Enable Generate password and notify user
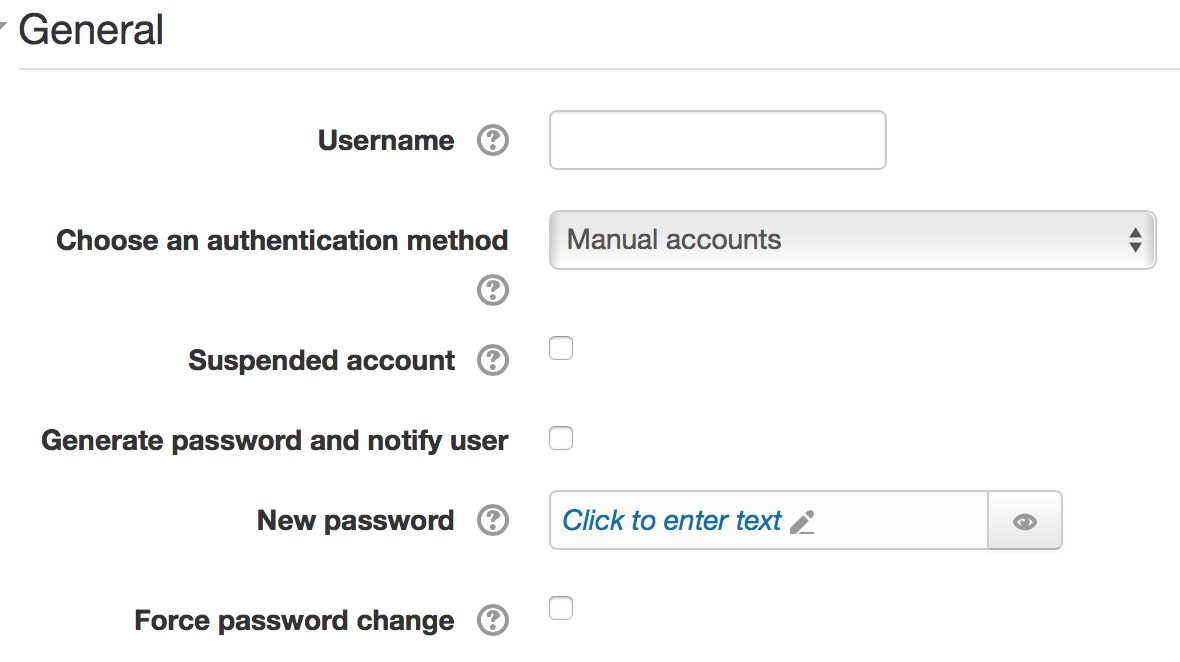 (x=561, y=438)
